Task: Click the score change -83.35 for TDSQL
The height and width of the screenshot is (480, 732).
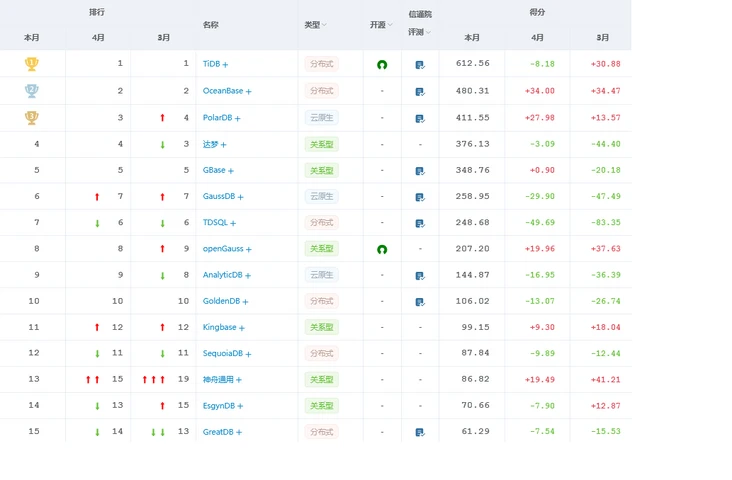Action: (605, 223)
